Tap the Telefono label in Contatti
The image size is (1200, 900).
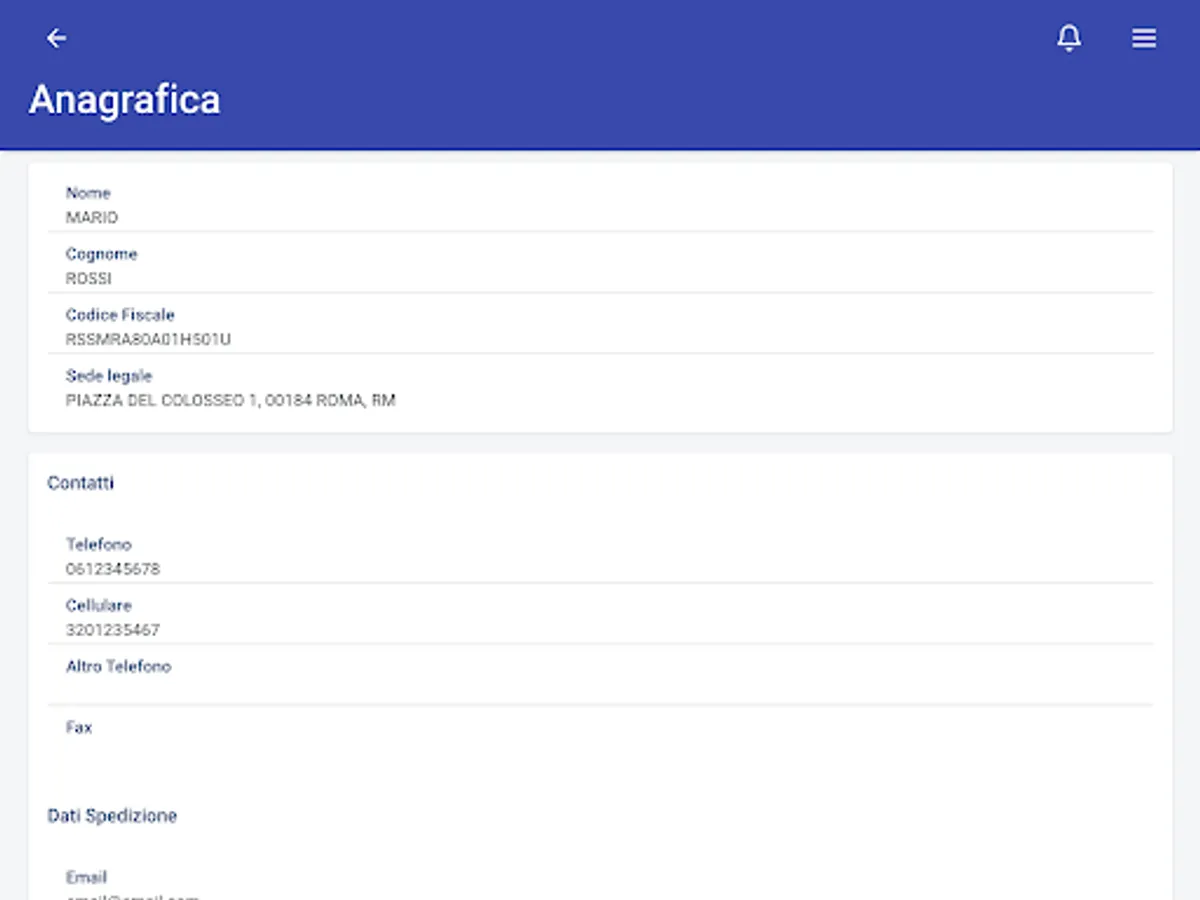98,544
